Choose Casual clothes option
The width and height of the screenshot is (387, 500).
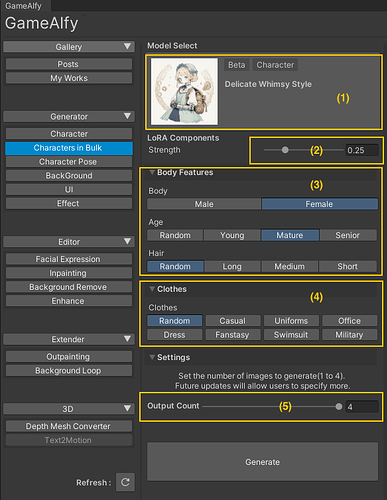(x=233, y=321)
